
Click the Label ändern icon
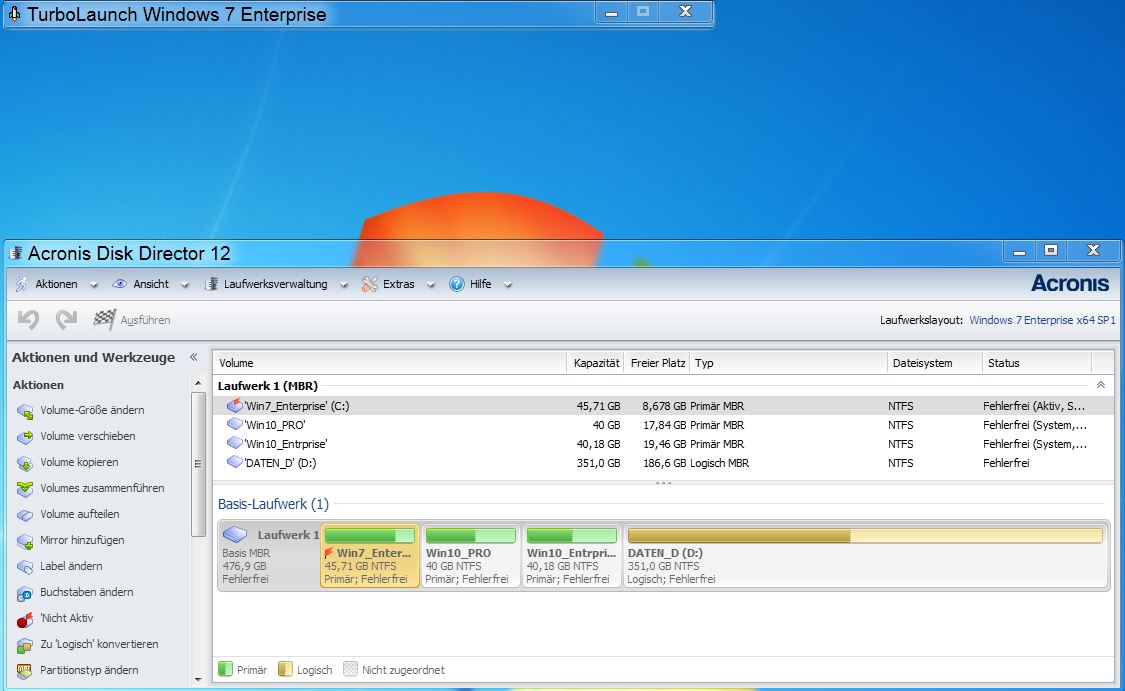coord(25,567)
